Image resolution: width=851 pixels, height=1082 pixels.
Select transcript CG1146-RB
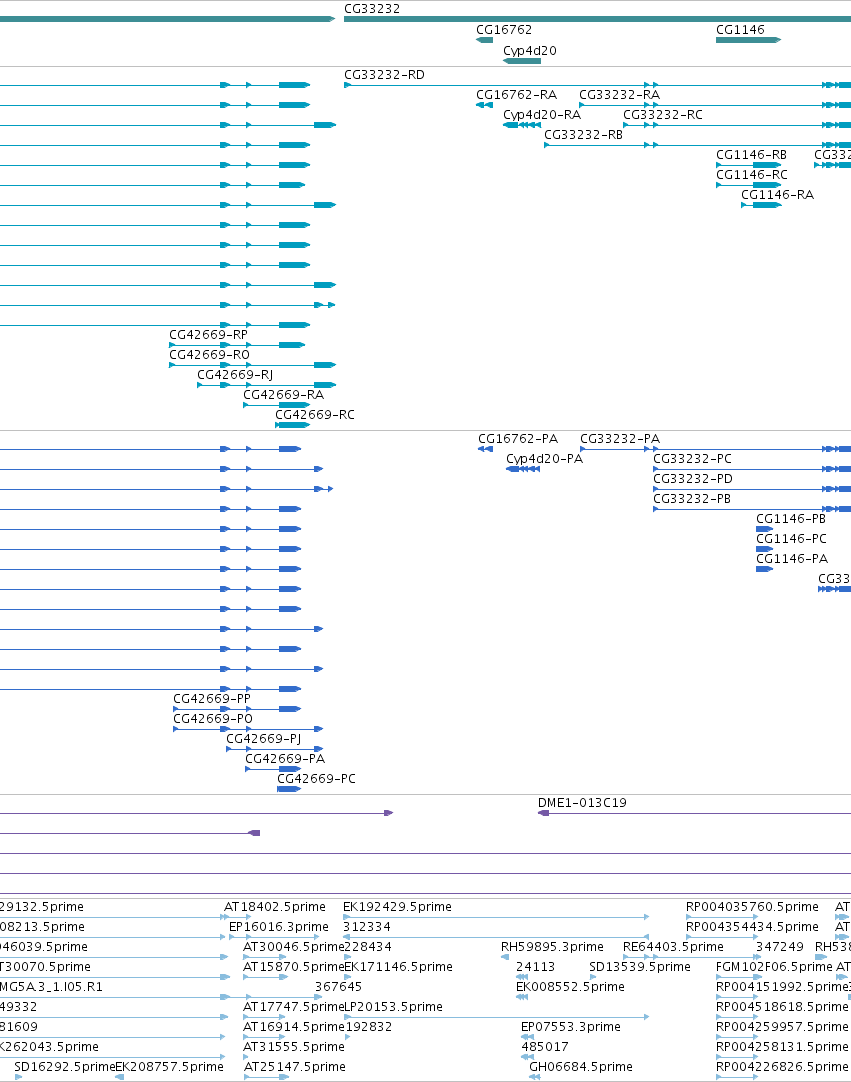click(x=751, y=155)
